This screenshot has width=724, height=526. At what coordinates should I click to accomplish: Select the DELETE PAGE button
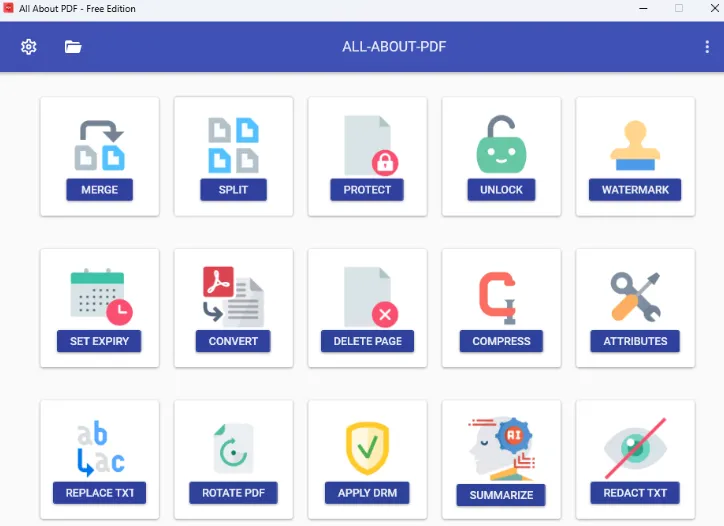[x=368, y=341]
